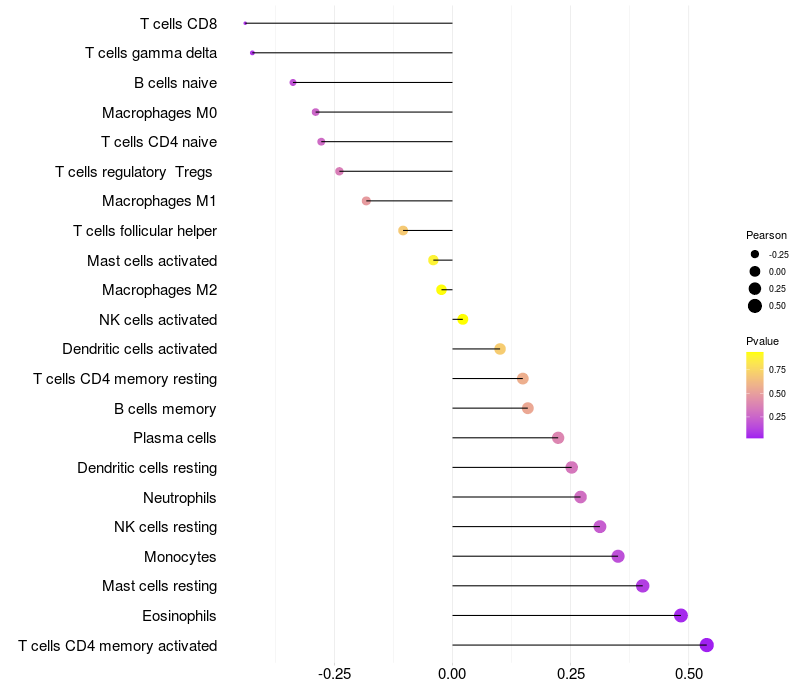Screen dimensions: 800x700
Task: Click the Plasma cells axis label
Action: 175,438
